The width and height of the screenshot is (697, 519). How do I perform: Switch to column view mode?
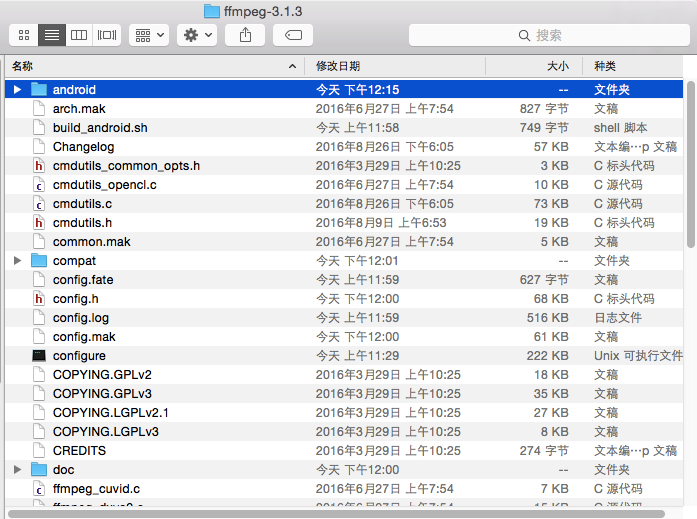79,35
